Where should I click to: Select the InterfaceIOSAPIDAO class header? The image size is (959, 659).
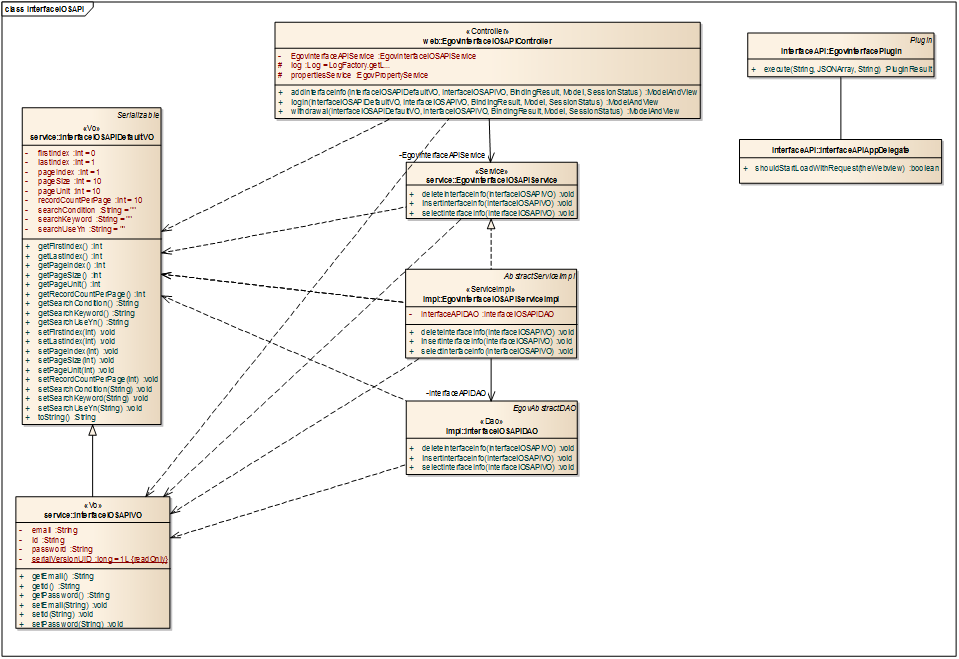point(492,430)
